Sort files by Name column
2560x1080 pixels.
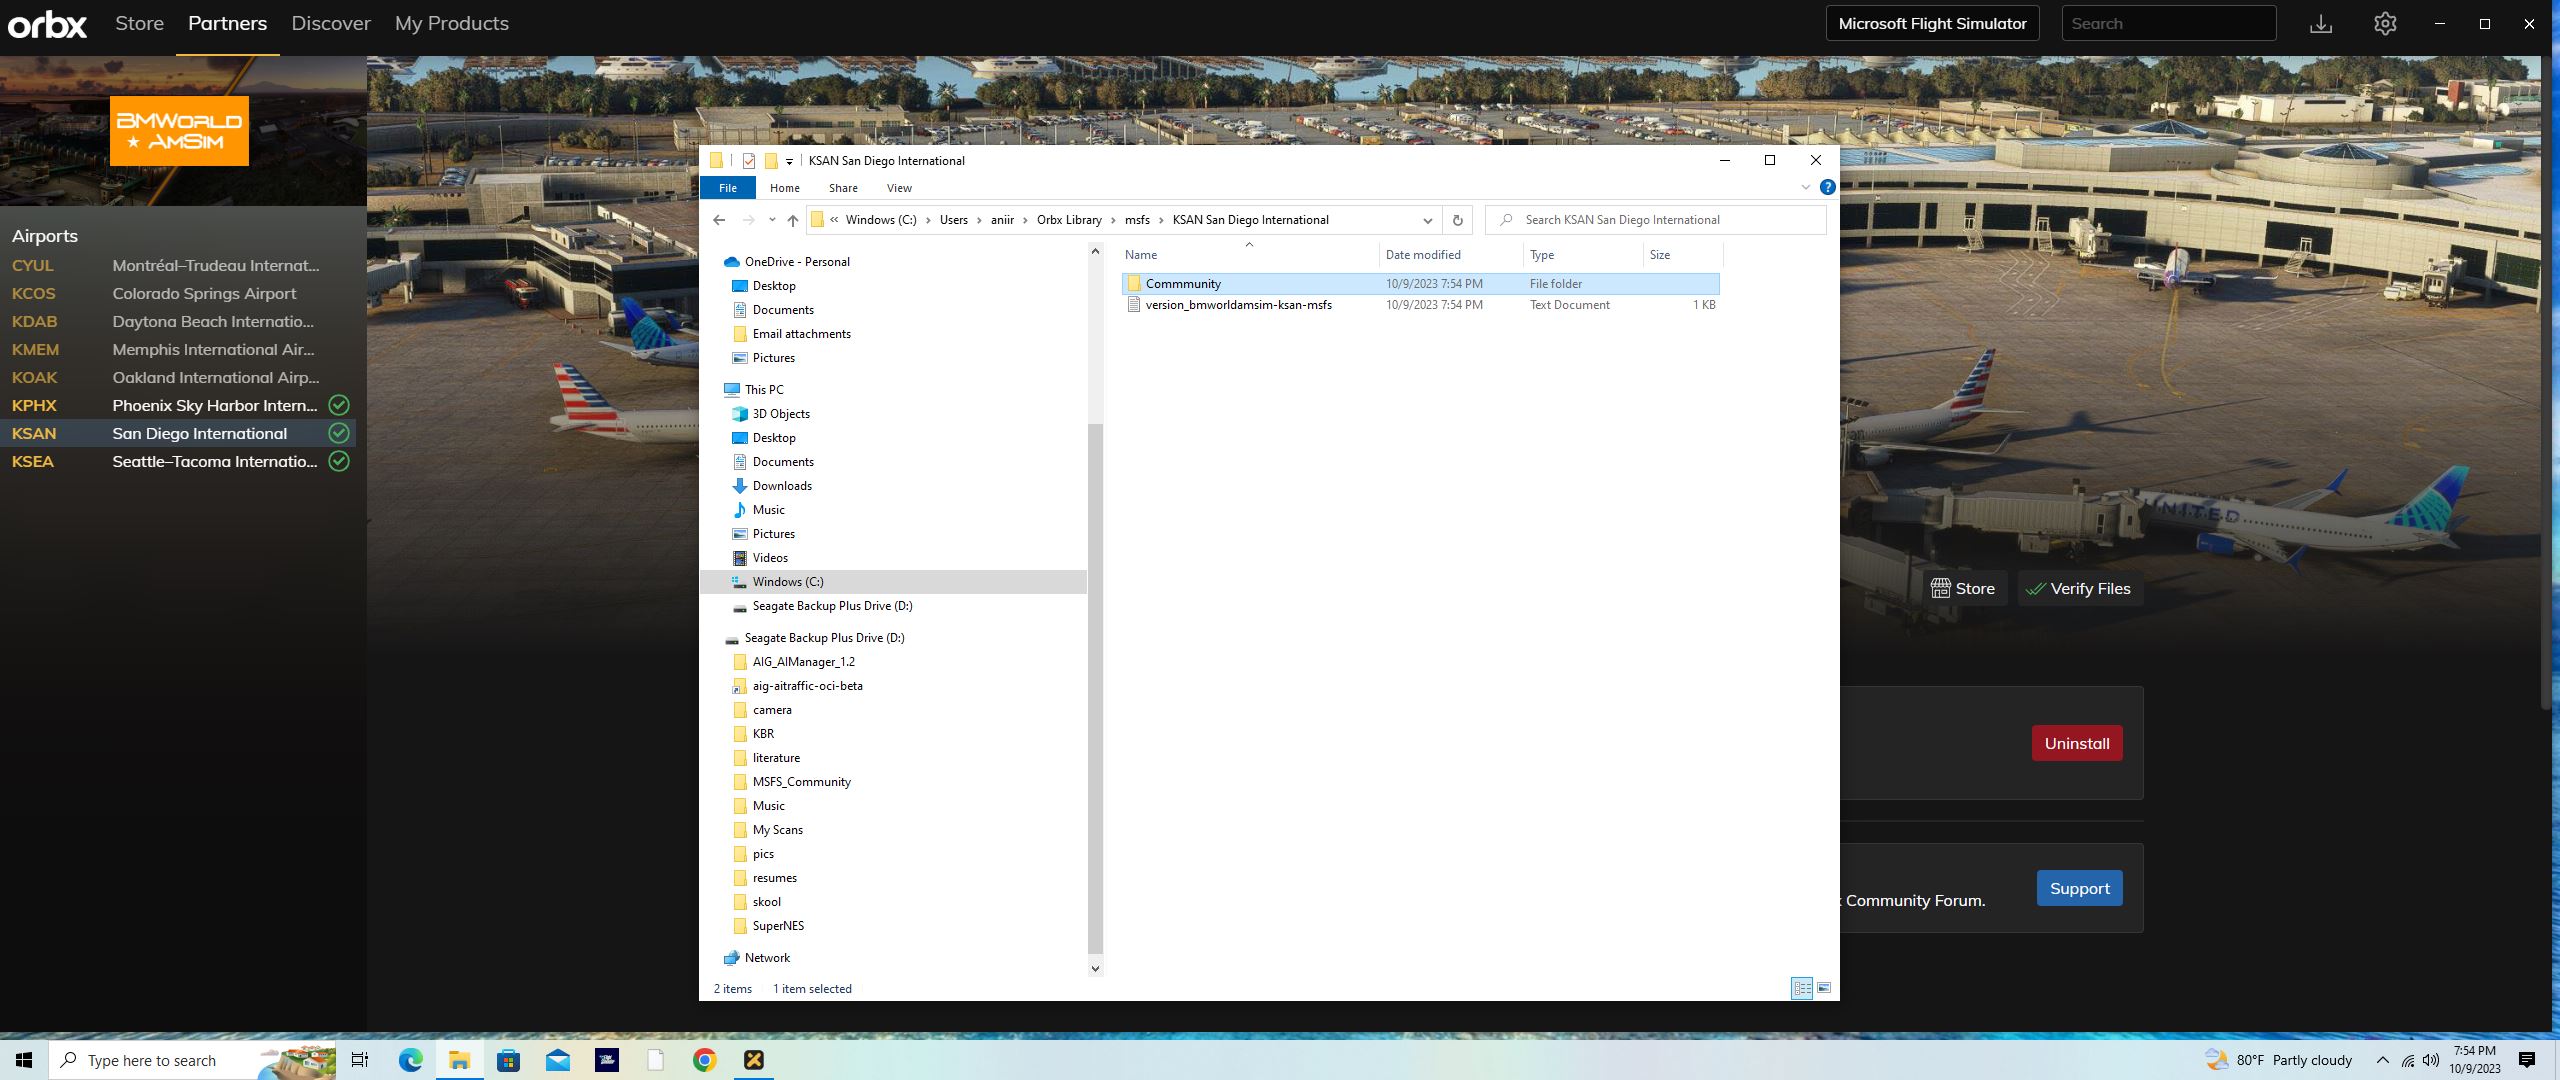tap(1249, 255)
